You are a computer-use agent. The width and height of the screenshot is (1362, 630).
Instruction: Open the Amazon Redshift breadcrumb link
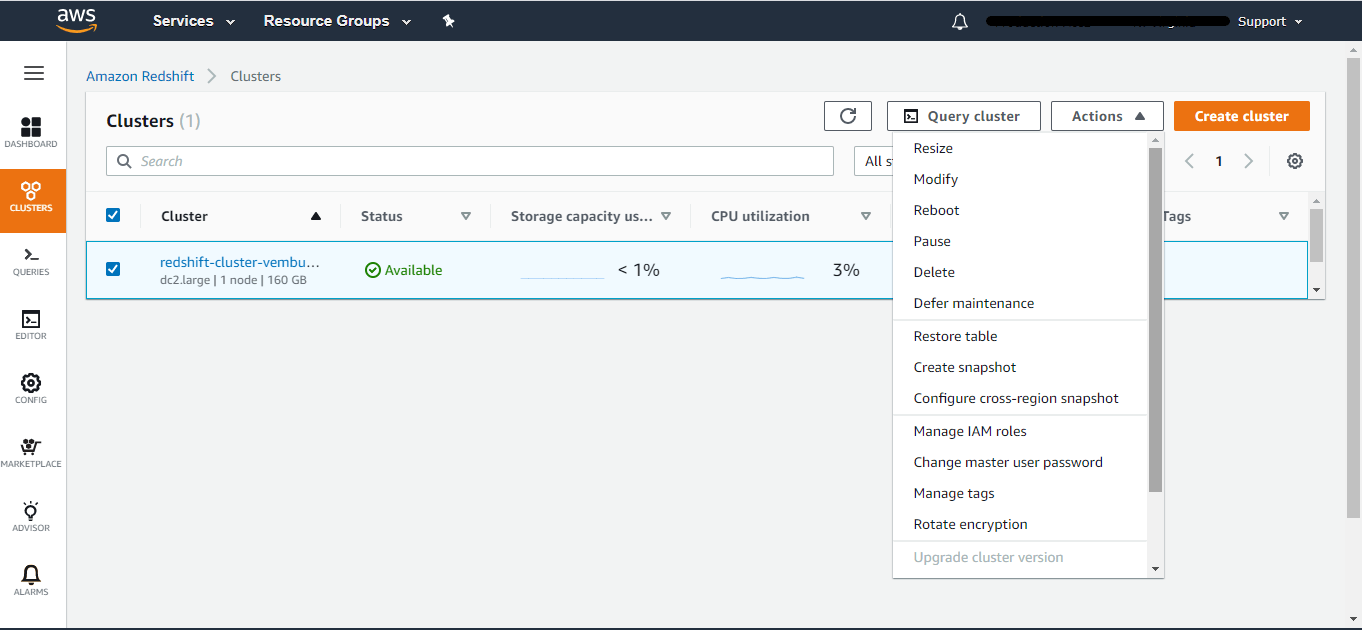(140, 76)
